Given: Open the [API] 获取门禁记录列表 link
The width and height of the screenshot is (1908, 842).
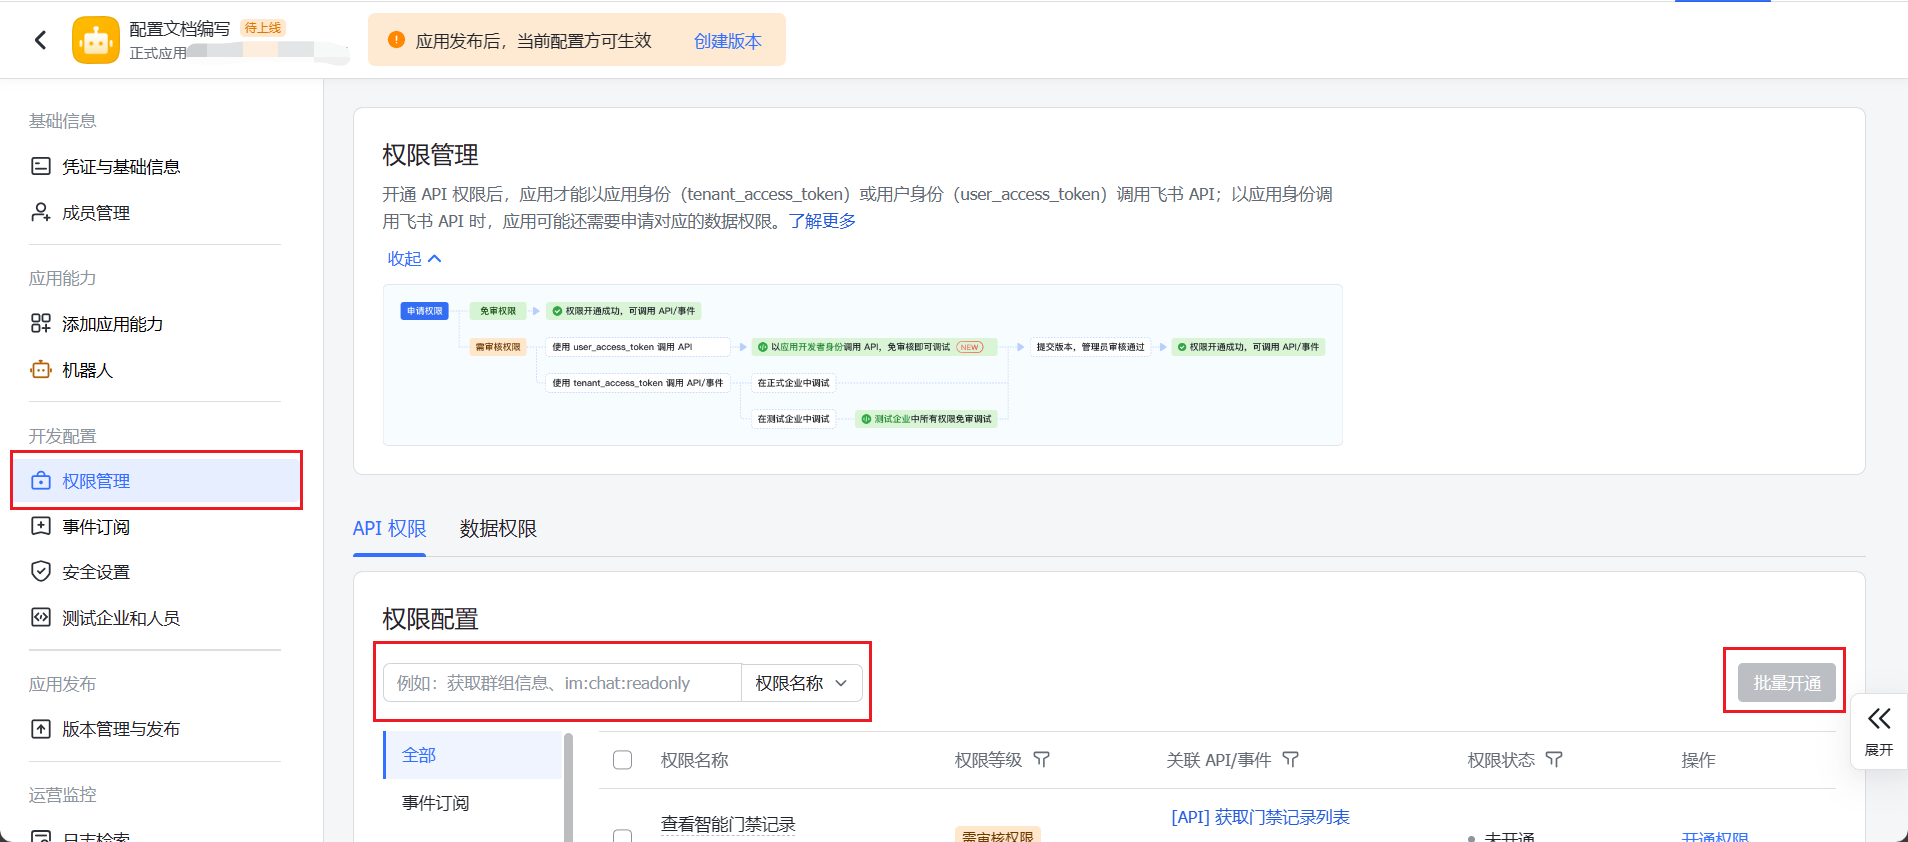Looking at the screenshot, I should [1260, 817].
